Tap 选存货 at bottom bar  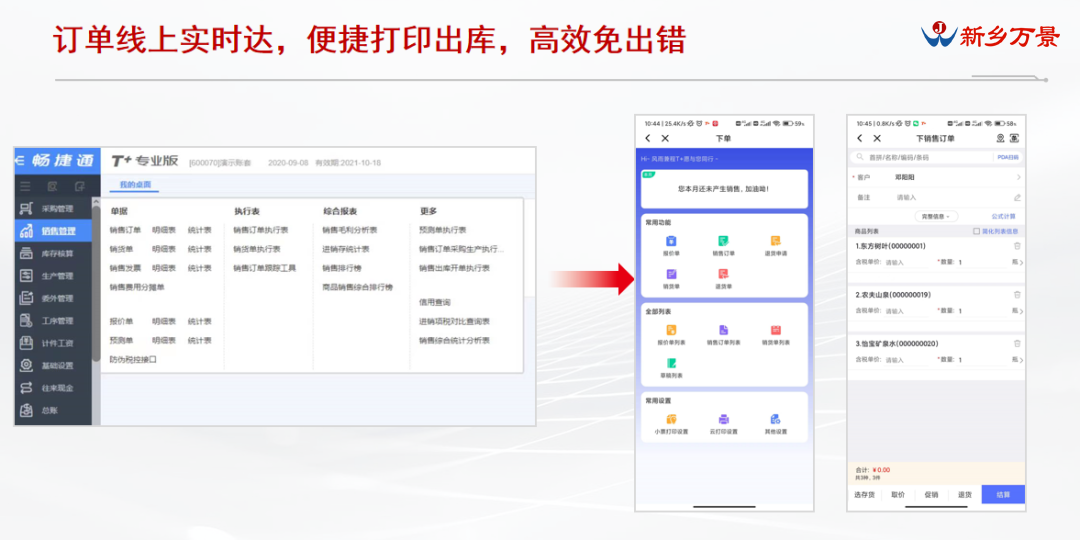(864, 495)
